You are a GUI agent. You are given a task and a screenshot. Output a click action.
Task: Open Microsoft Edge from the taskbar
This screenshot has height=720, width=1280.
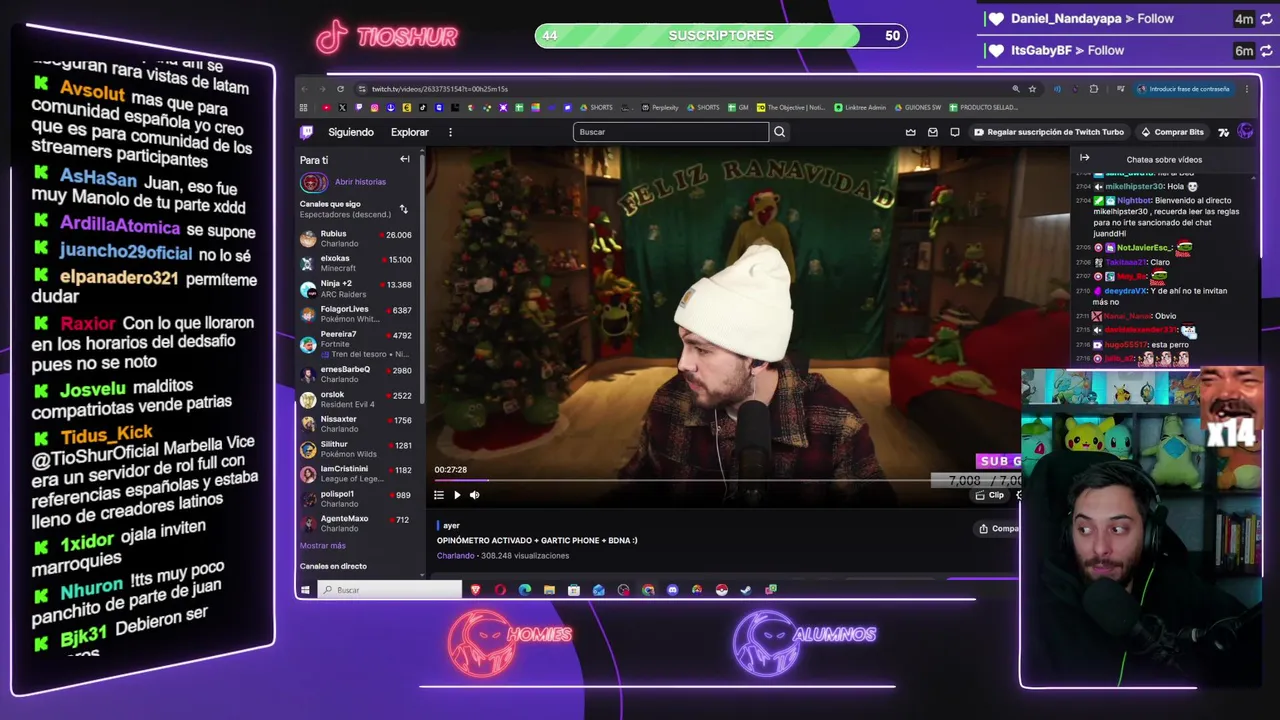pos(525,590)
